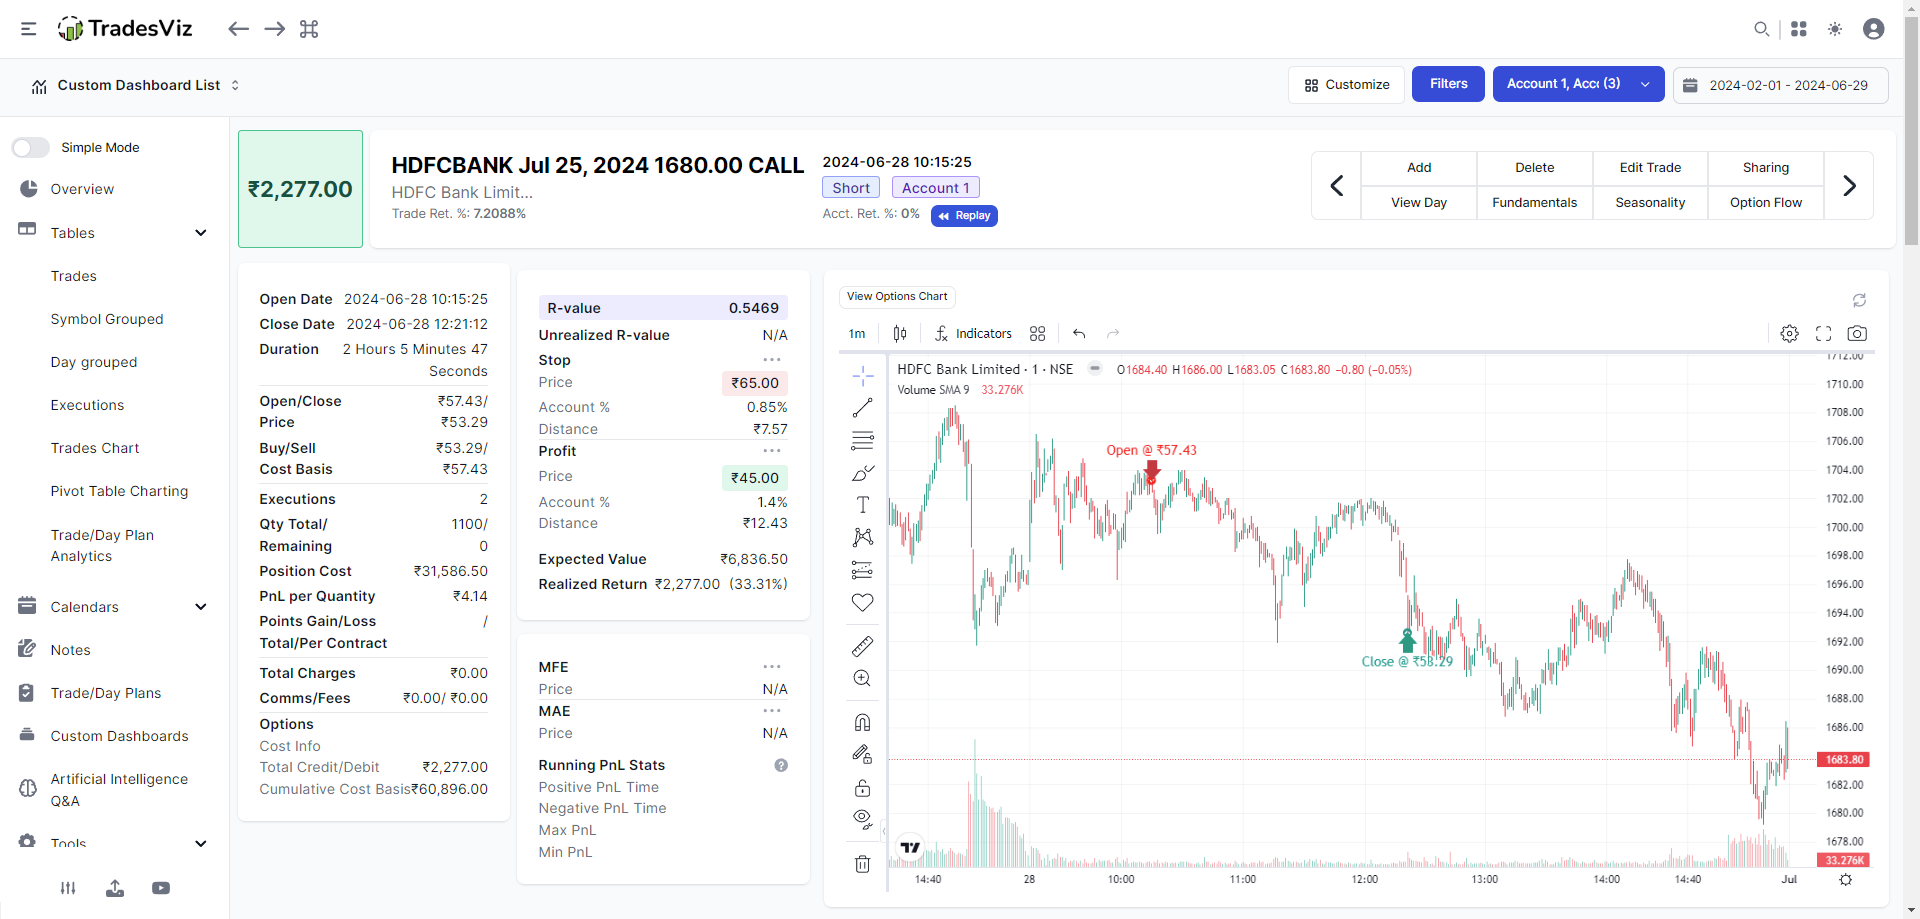Open chart settings gear

1790,334
